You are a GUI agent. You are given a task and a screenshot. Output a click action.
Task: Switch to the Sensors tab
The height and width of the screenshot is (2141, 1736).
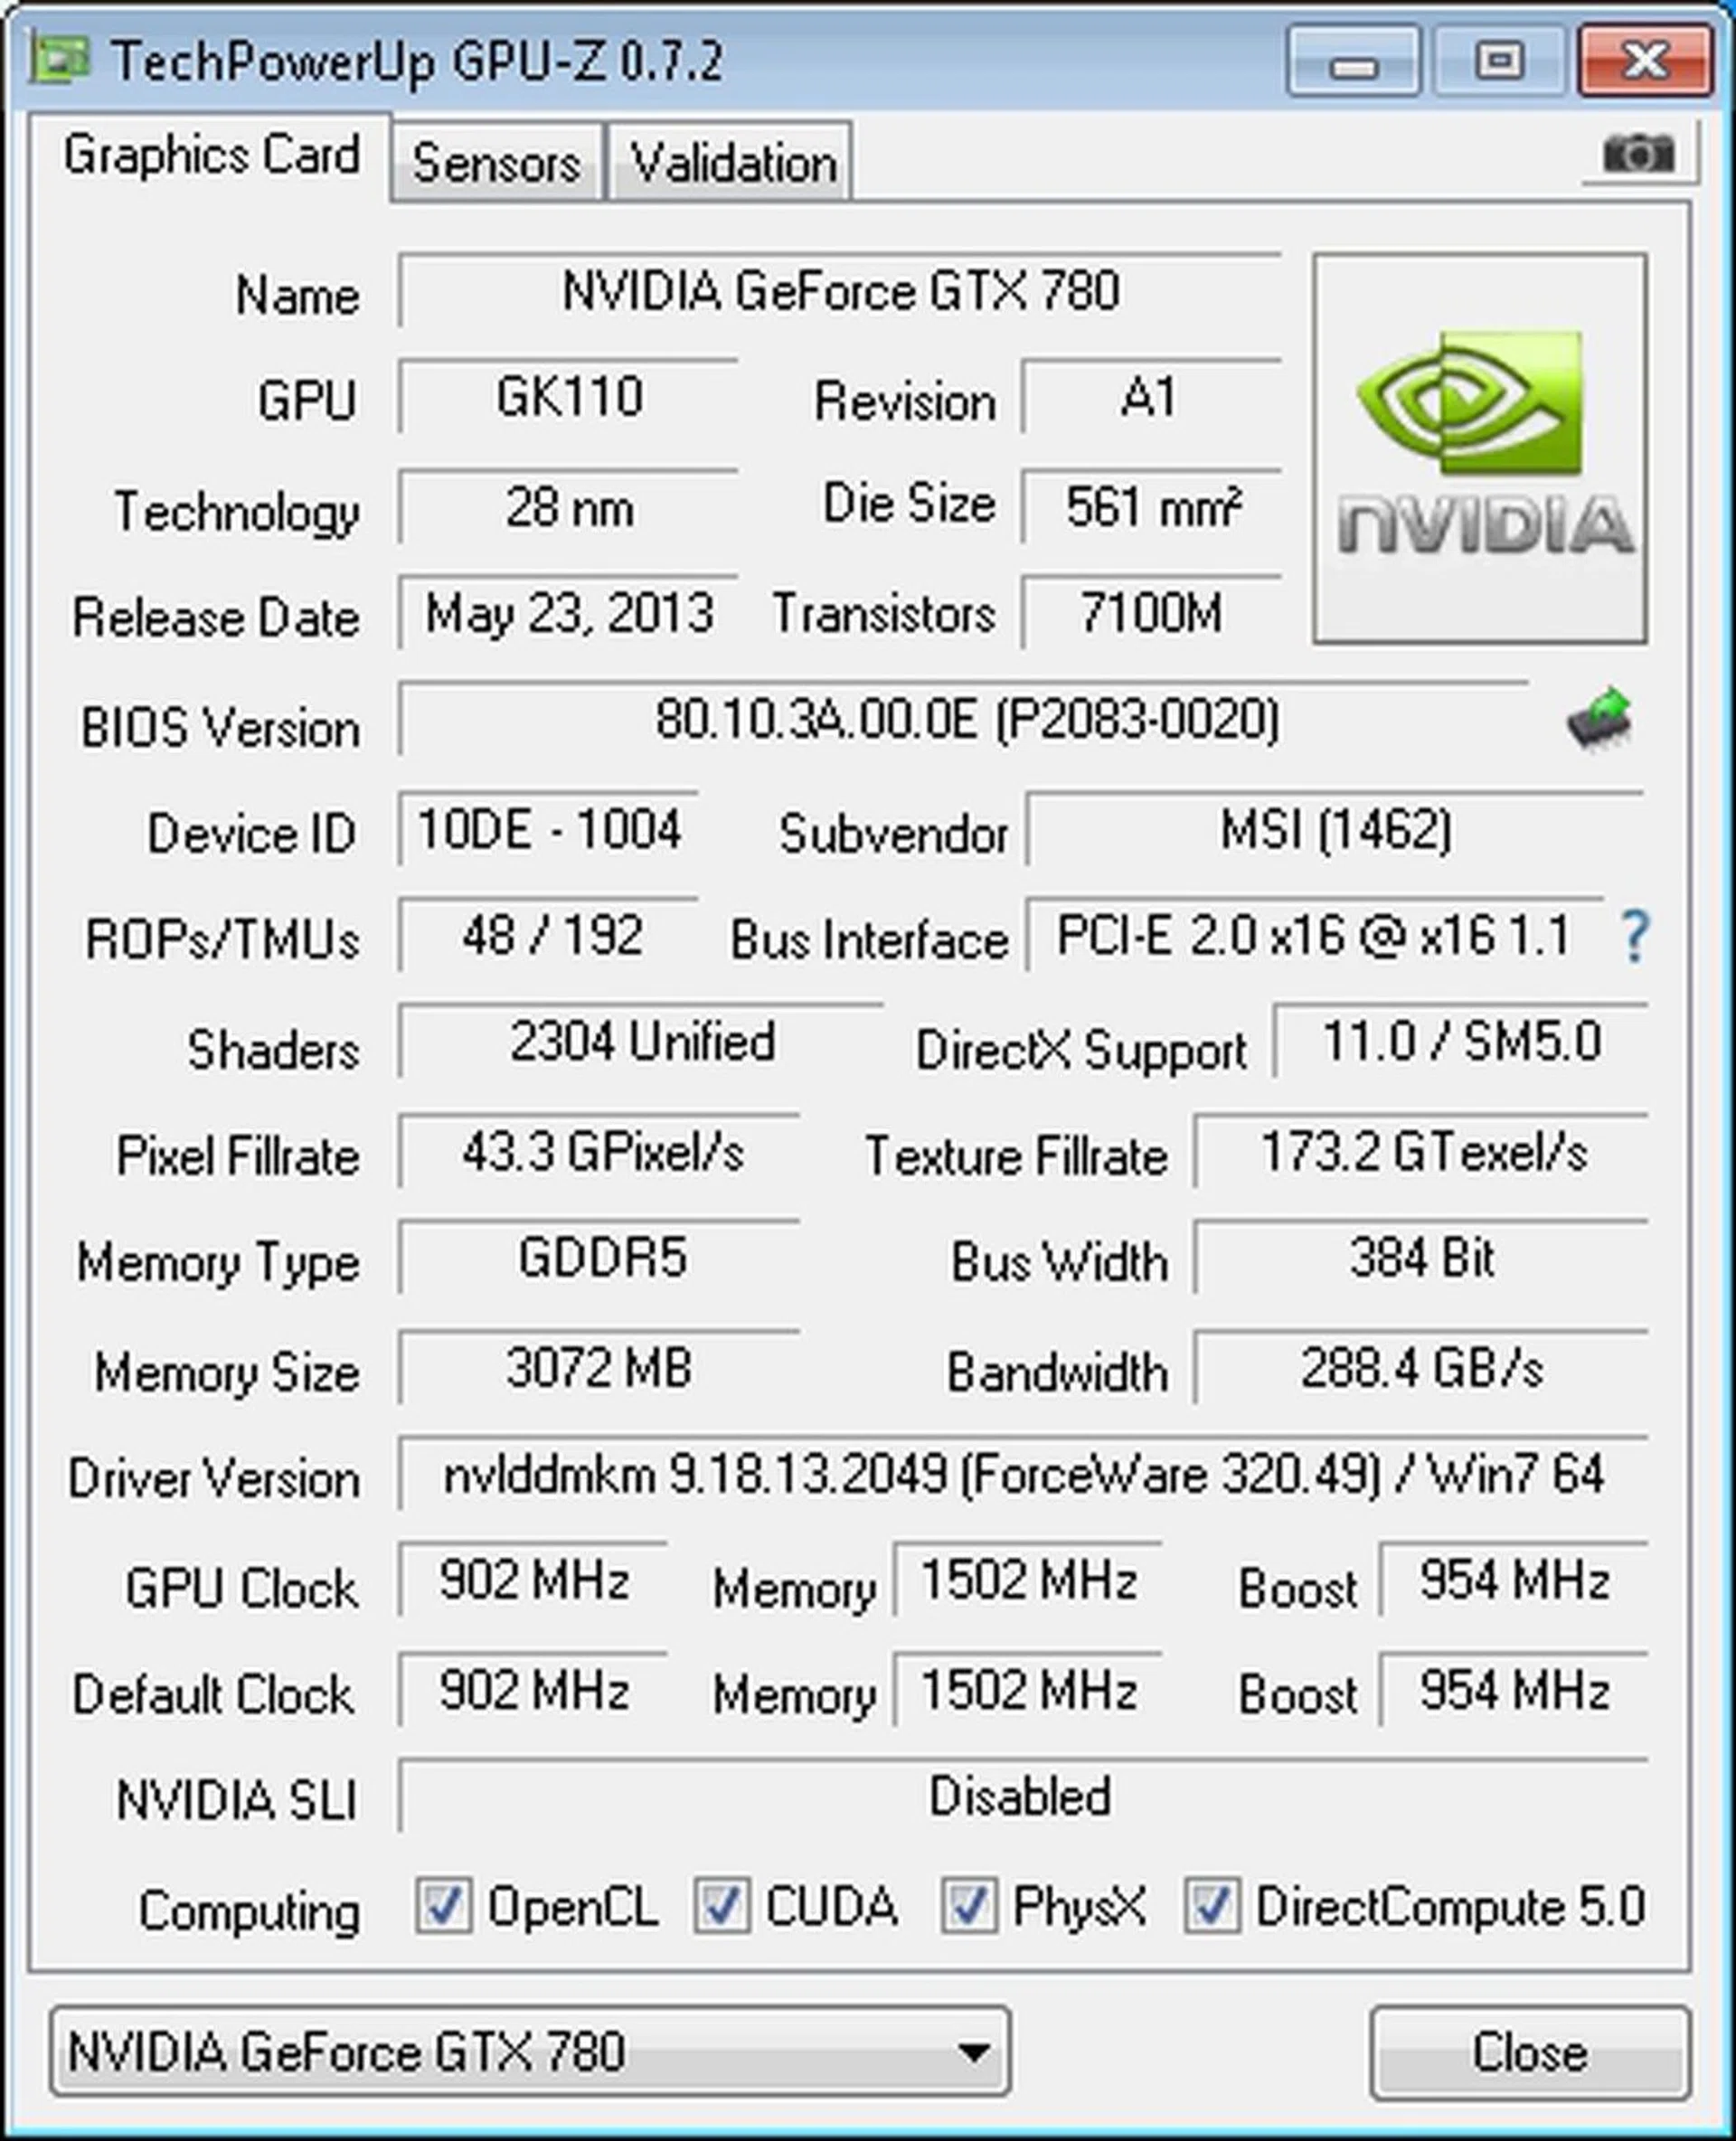[497, 161]
